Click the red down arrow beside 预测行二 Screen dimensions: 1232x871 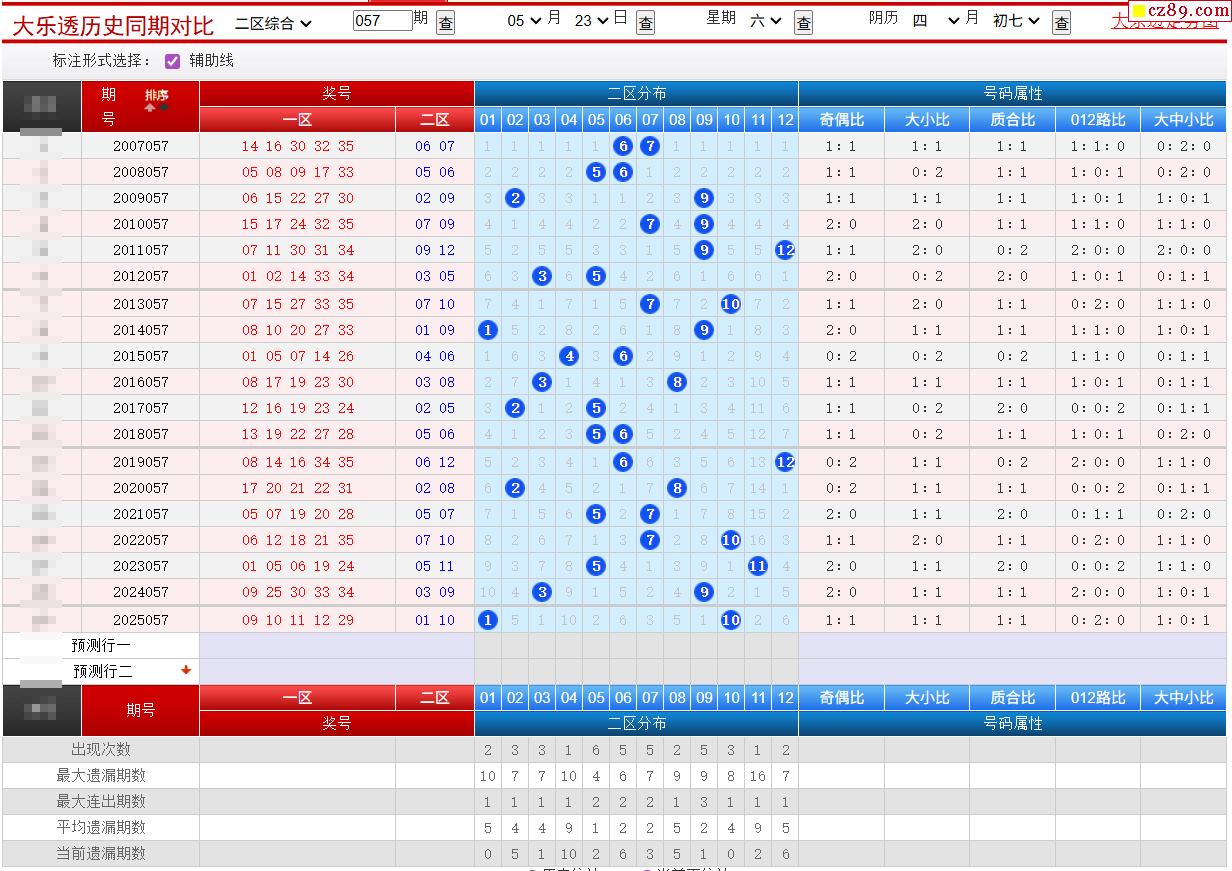(x=186, y=670)
